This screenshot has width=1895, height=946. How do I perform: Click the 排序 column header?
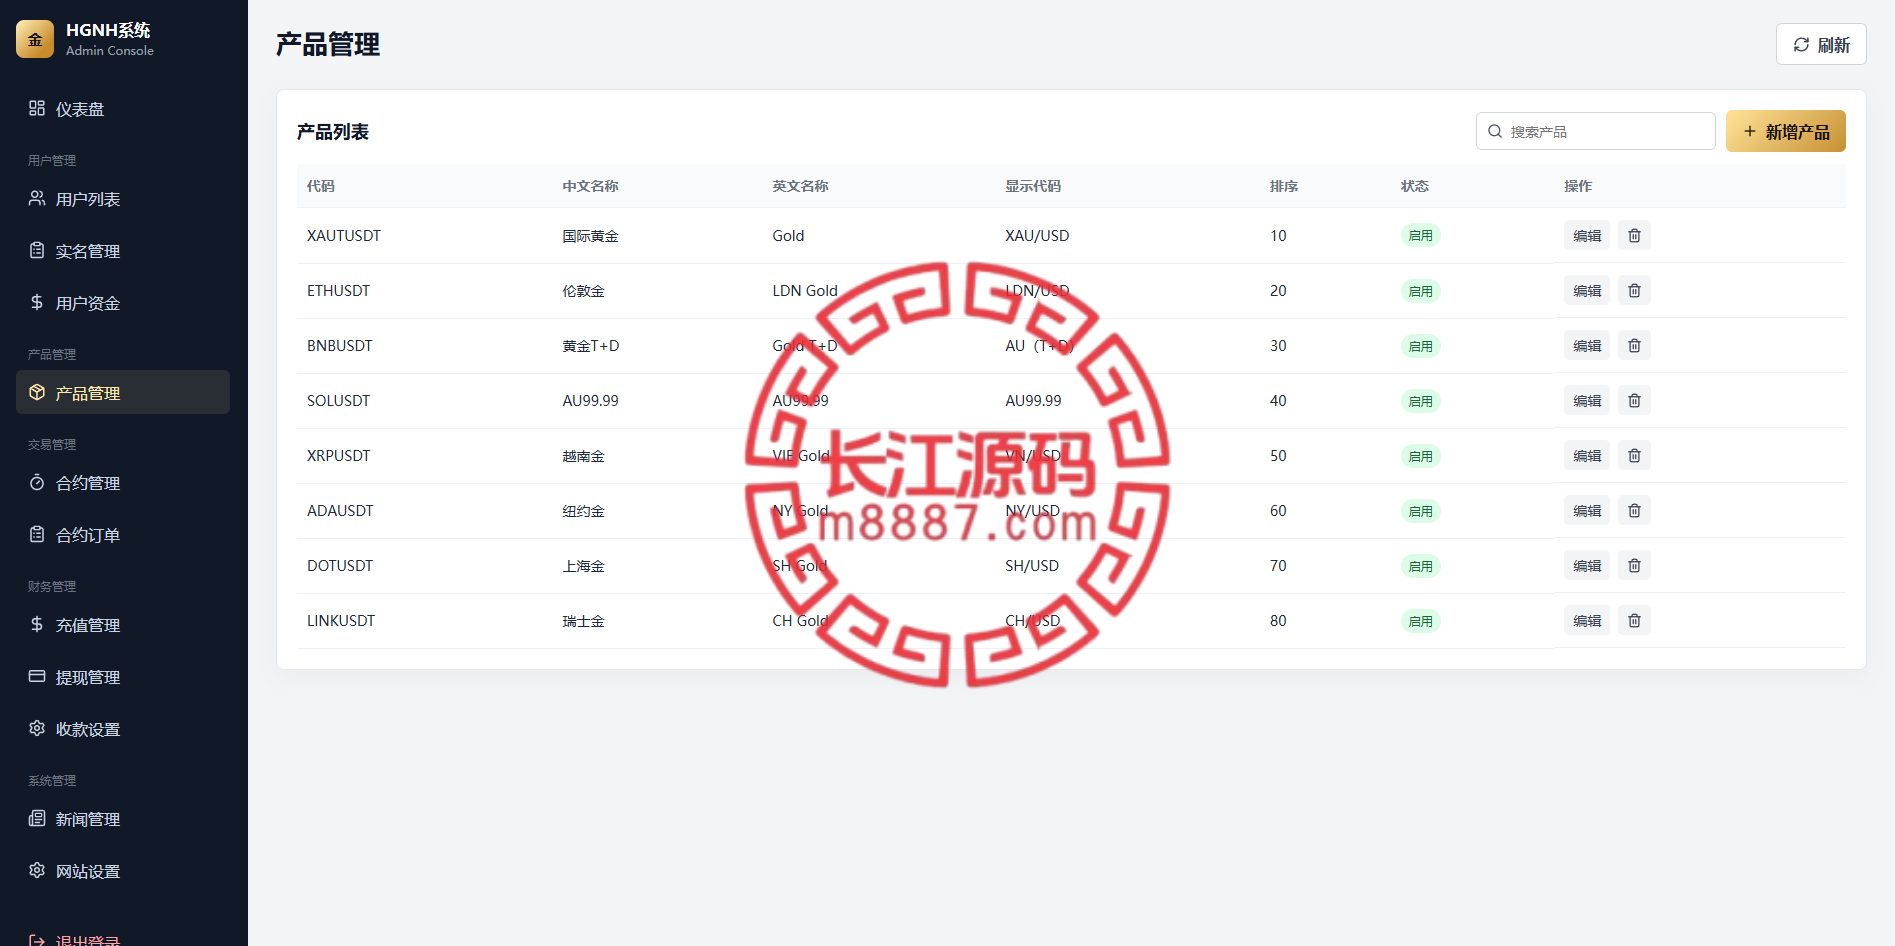(1284, 186)
